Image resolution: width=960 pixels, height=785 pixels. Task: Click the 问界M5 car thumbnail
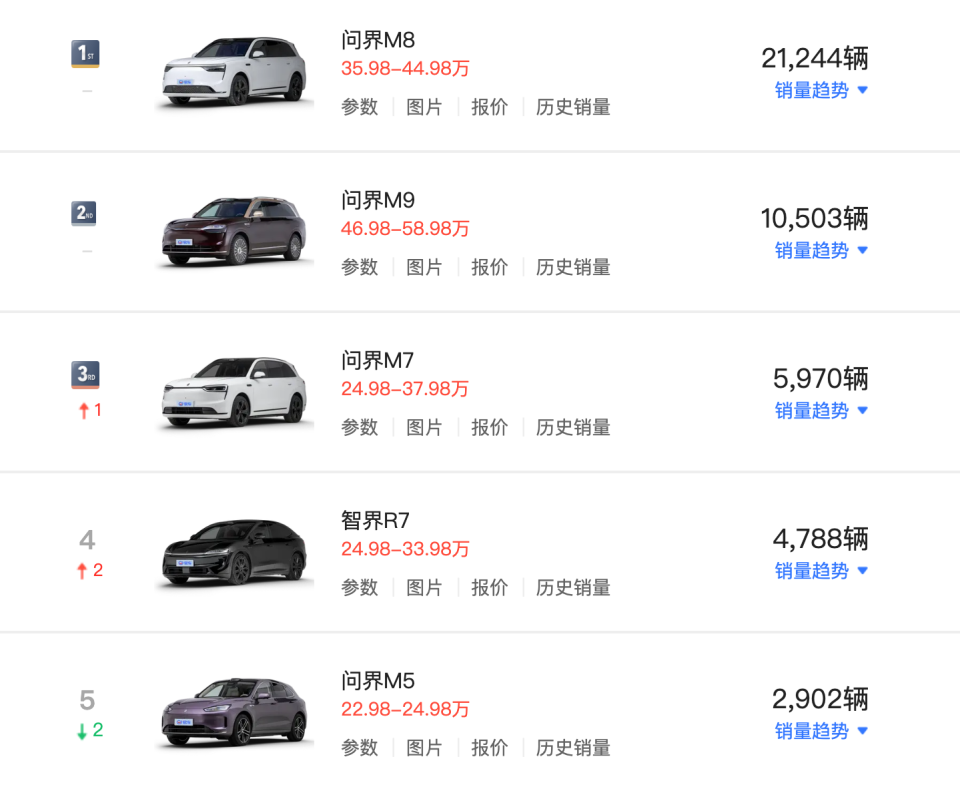[233, 710]
